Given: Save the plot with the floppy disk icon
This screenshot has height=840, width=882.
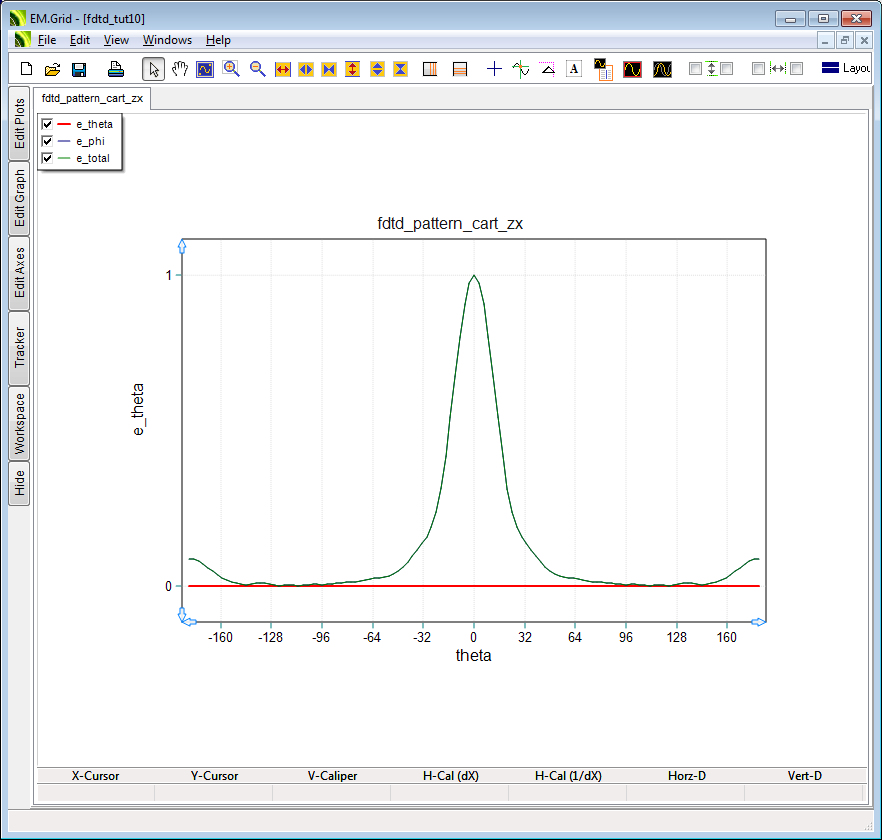Looking at the screenshot, I should pos(79,69).
